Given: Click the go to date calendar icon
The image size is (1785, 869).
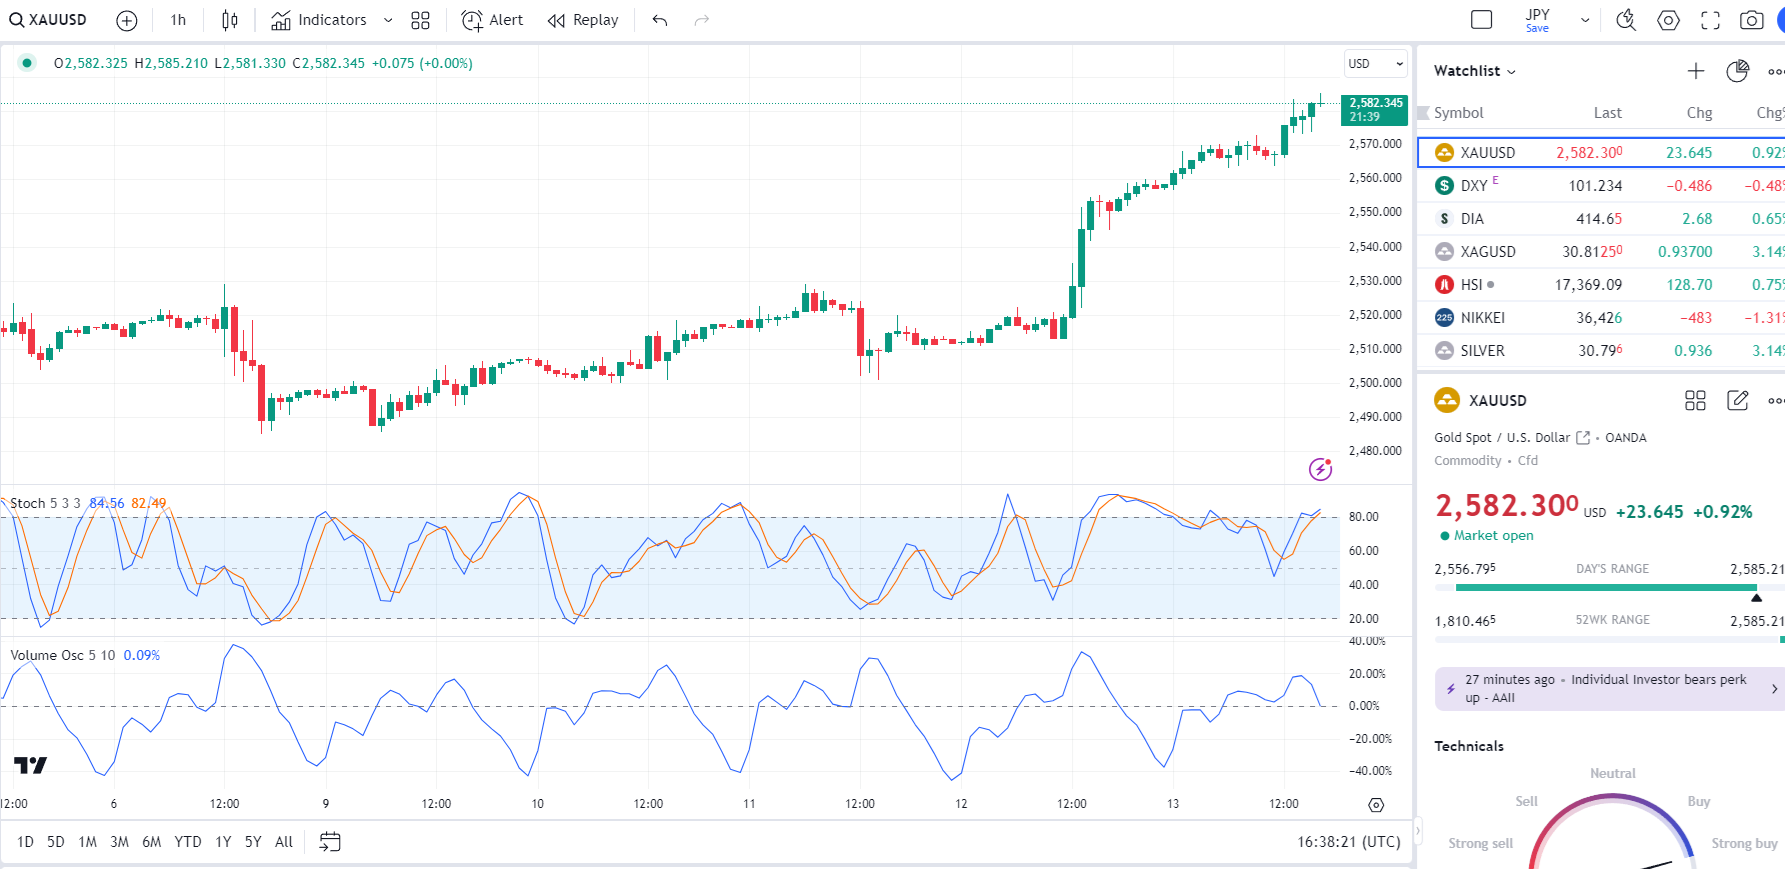Looking at the screenshot, I should coord(330,842).
